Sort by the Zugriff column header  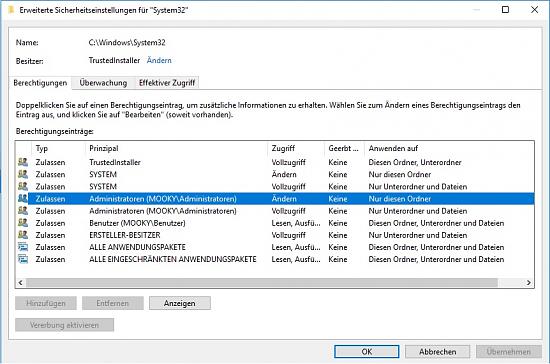(296, 148)
